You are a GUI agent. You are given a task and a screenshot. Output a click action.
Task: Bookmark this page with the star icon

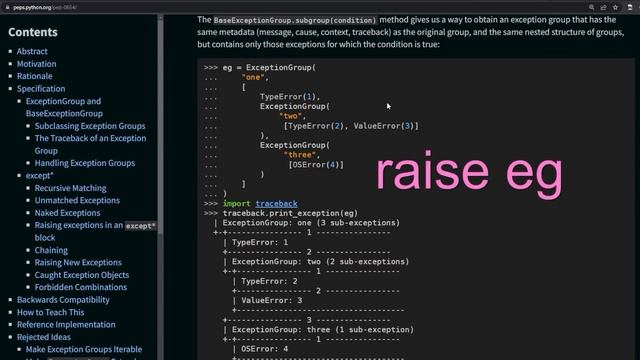pyautogui.click(x=616, y=7)
